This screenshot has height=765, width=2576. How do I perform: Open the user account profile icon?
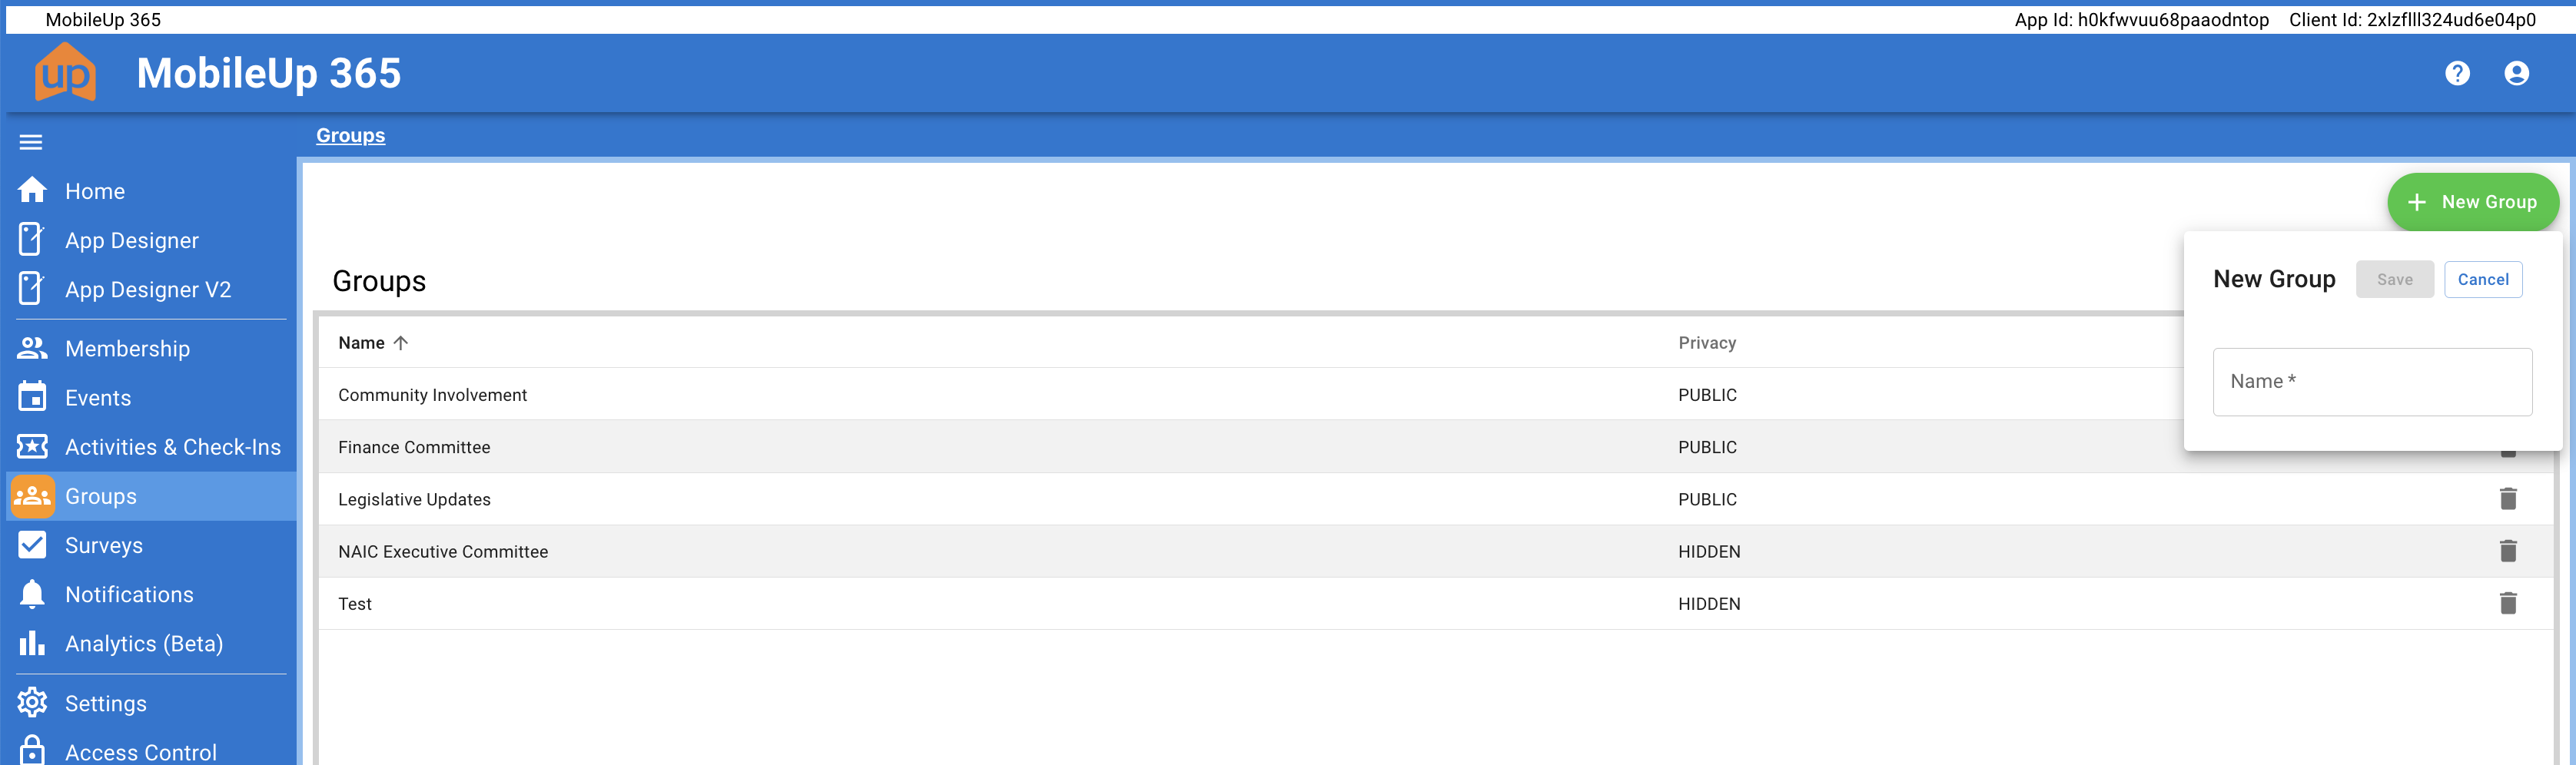pyautogui.click(x=2516, y=73)
